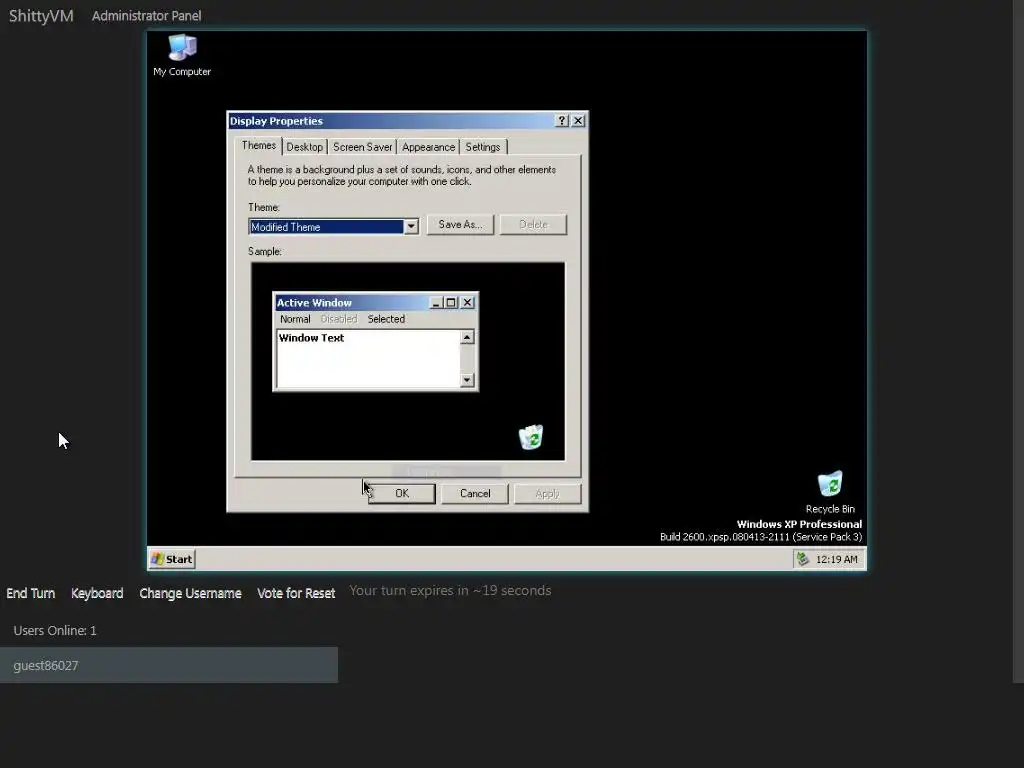Click the Normal menu item in sample window
Image resolution: width=1024 pixels, height=768 pixels.
pyautogui.click(x=295, y=319)
